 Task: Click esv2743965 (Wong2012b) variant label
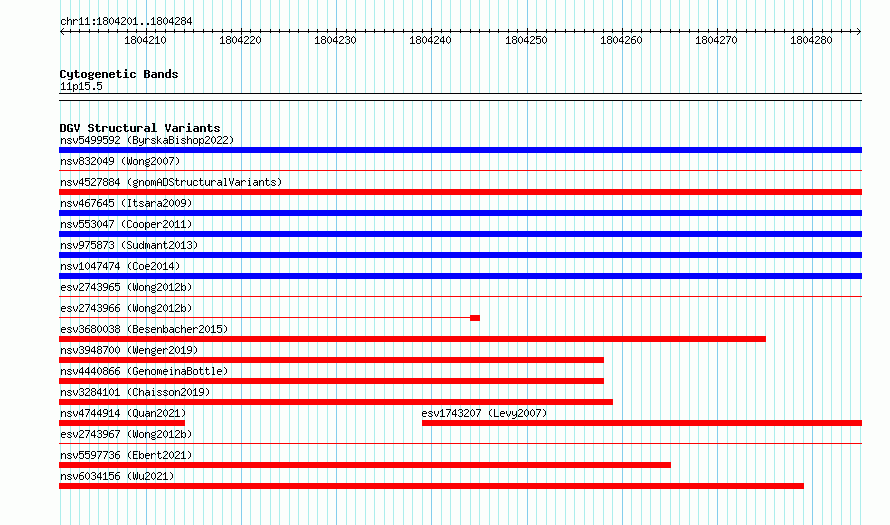[x=126, y=287]
